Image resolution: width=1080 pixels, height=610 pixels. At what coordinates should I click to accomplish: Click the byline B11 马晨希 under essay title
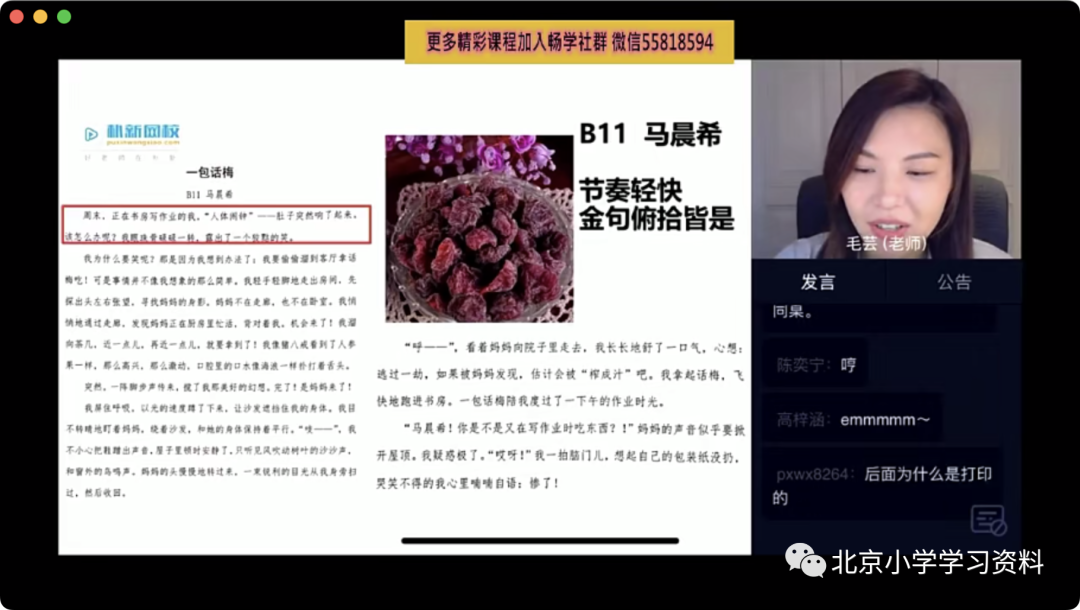210,194
